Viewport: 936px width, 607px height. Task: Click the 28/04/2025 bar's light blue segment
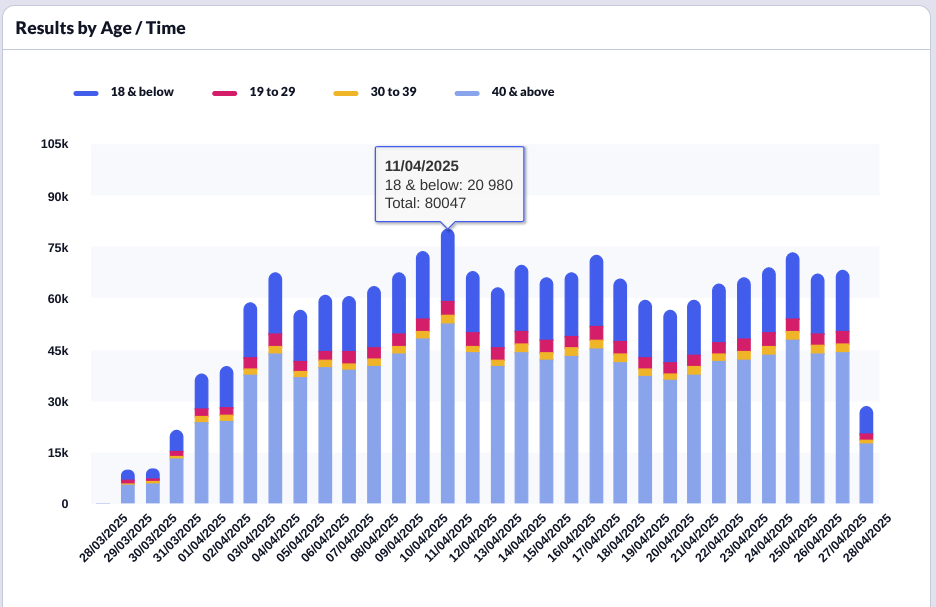click(866, 472)
